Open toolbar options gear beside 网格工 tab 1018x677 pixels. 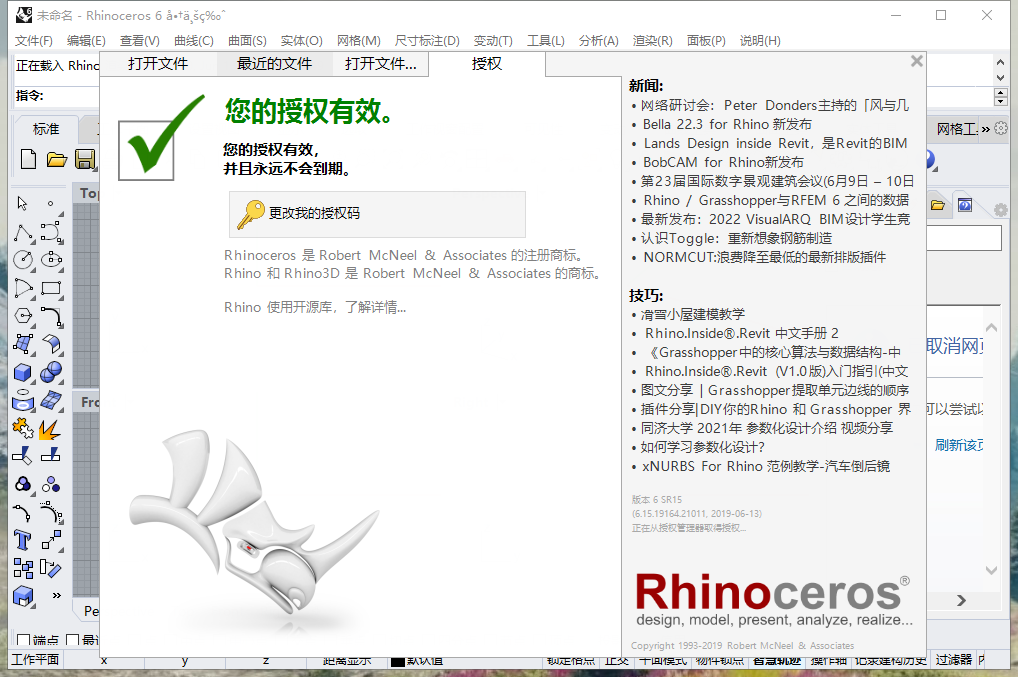coord(1001,129)
